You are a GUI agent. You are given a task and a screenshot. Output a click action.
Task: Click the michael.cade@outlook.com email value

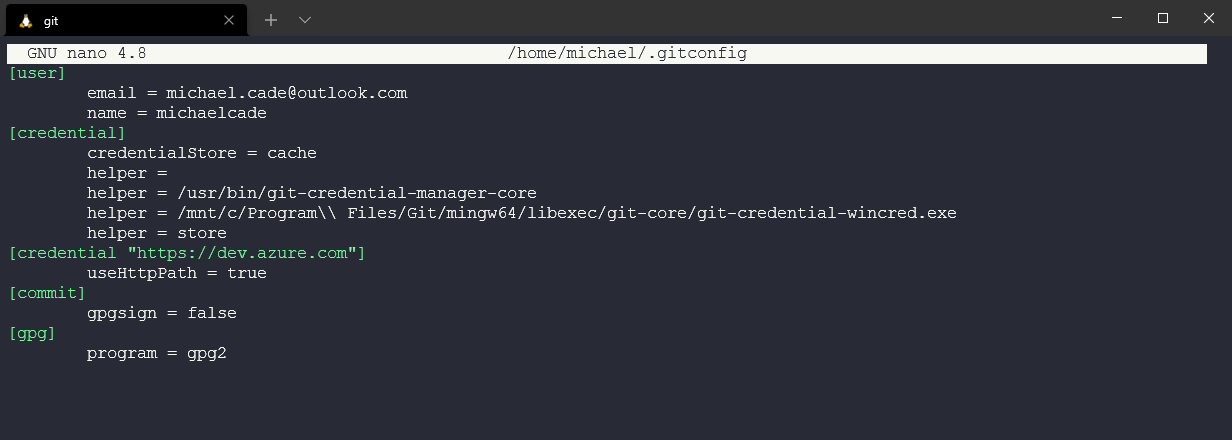[x=286, y=93]
